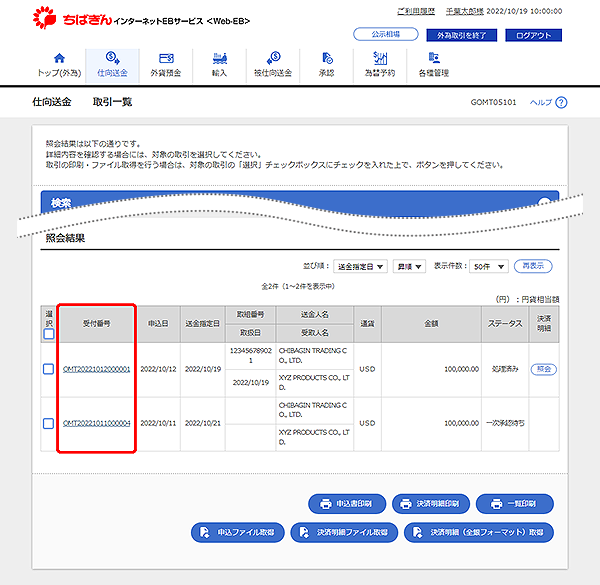The height and width of the screenshot is (585, 600).
Task: Select the 仕向送金 coin icon
Action: point(112,58)
